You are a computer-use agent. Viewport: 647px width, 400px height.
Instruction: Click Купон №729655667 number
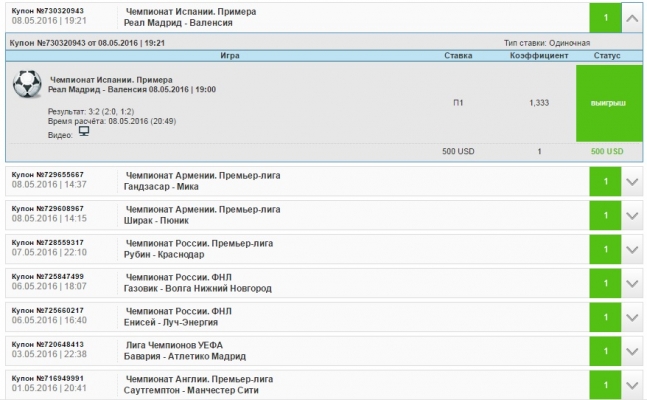(47, 175)
